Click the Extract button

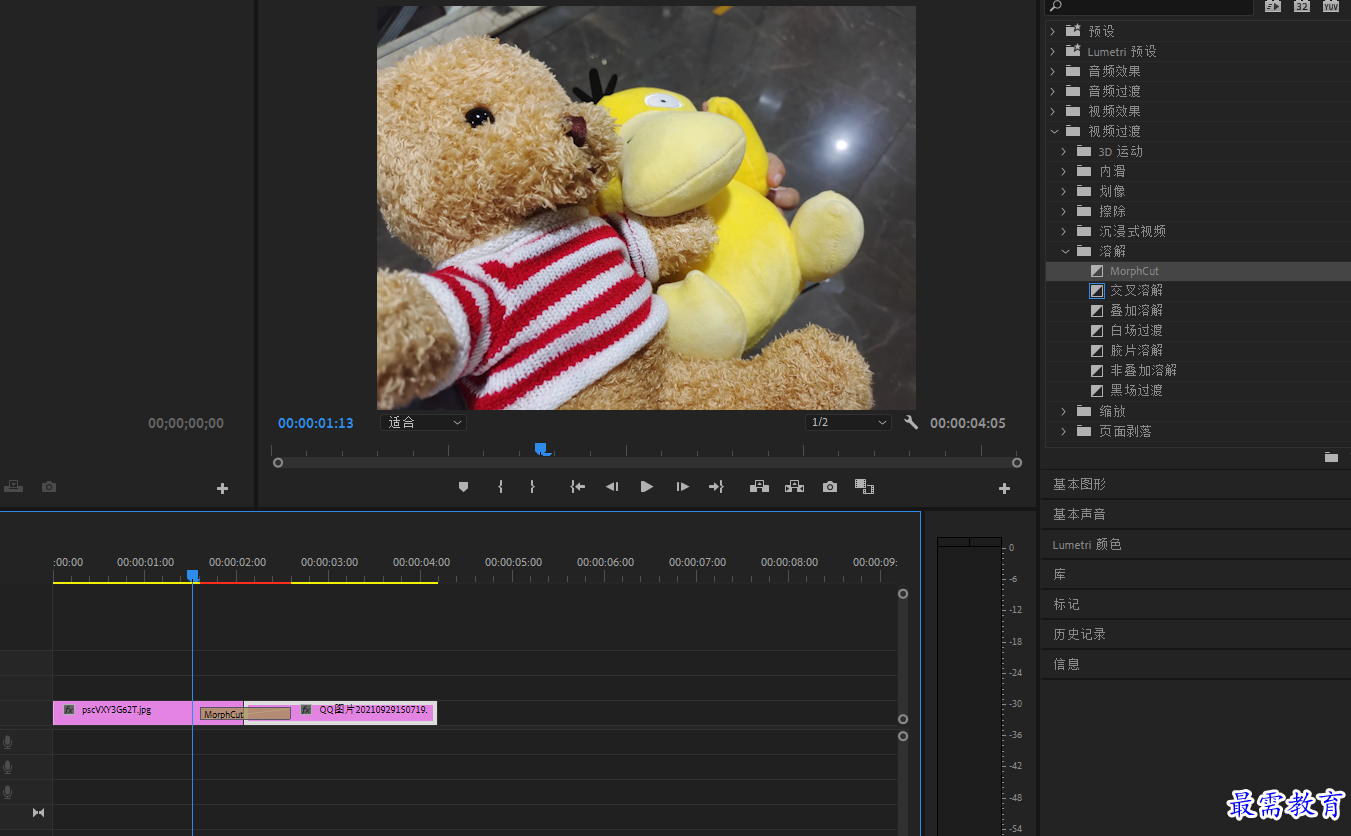pyautogui.click(x=795, y=487)
